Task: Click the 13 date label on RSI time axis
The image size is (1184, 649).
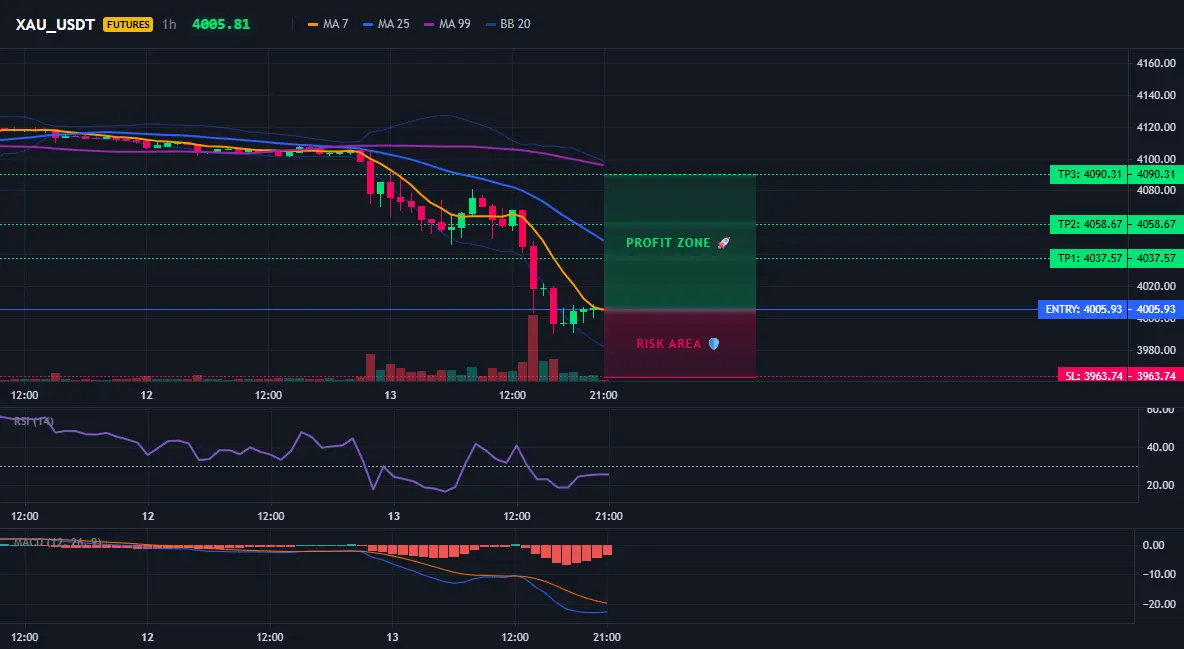Action: tap(393, 516)
